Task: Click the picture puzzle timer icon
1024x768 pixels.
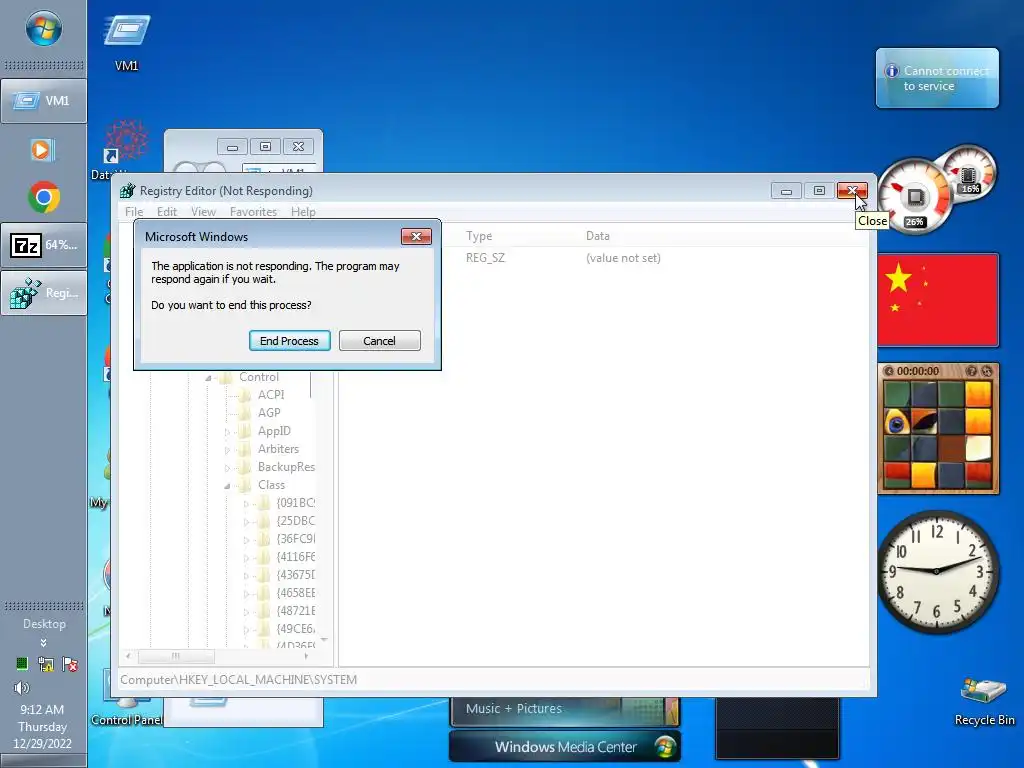Action: coord(889,371)
